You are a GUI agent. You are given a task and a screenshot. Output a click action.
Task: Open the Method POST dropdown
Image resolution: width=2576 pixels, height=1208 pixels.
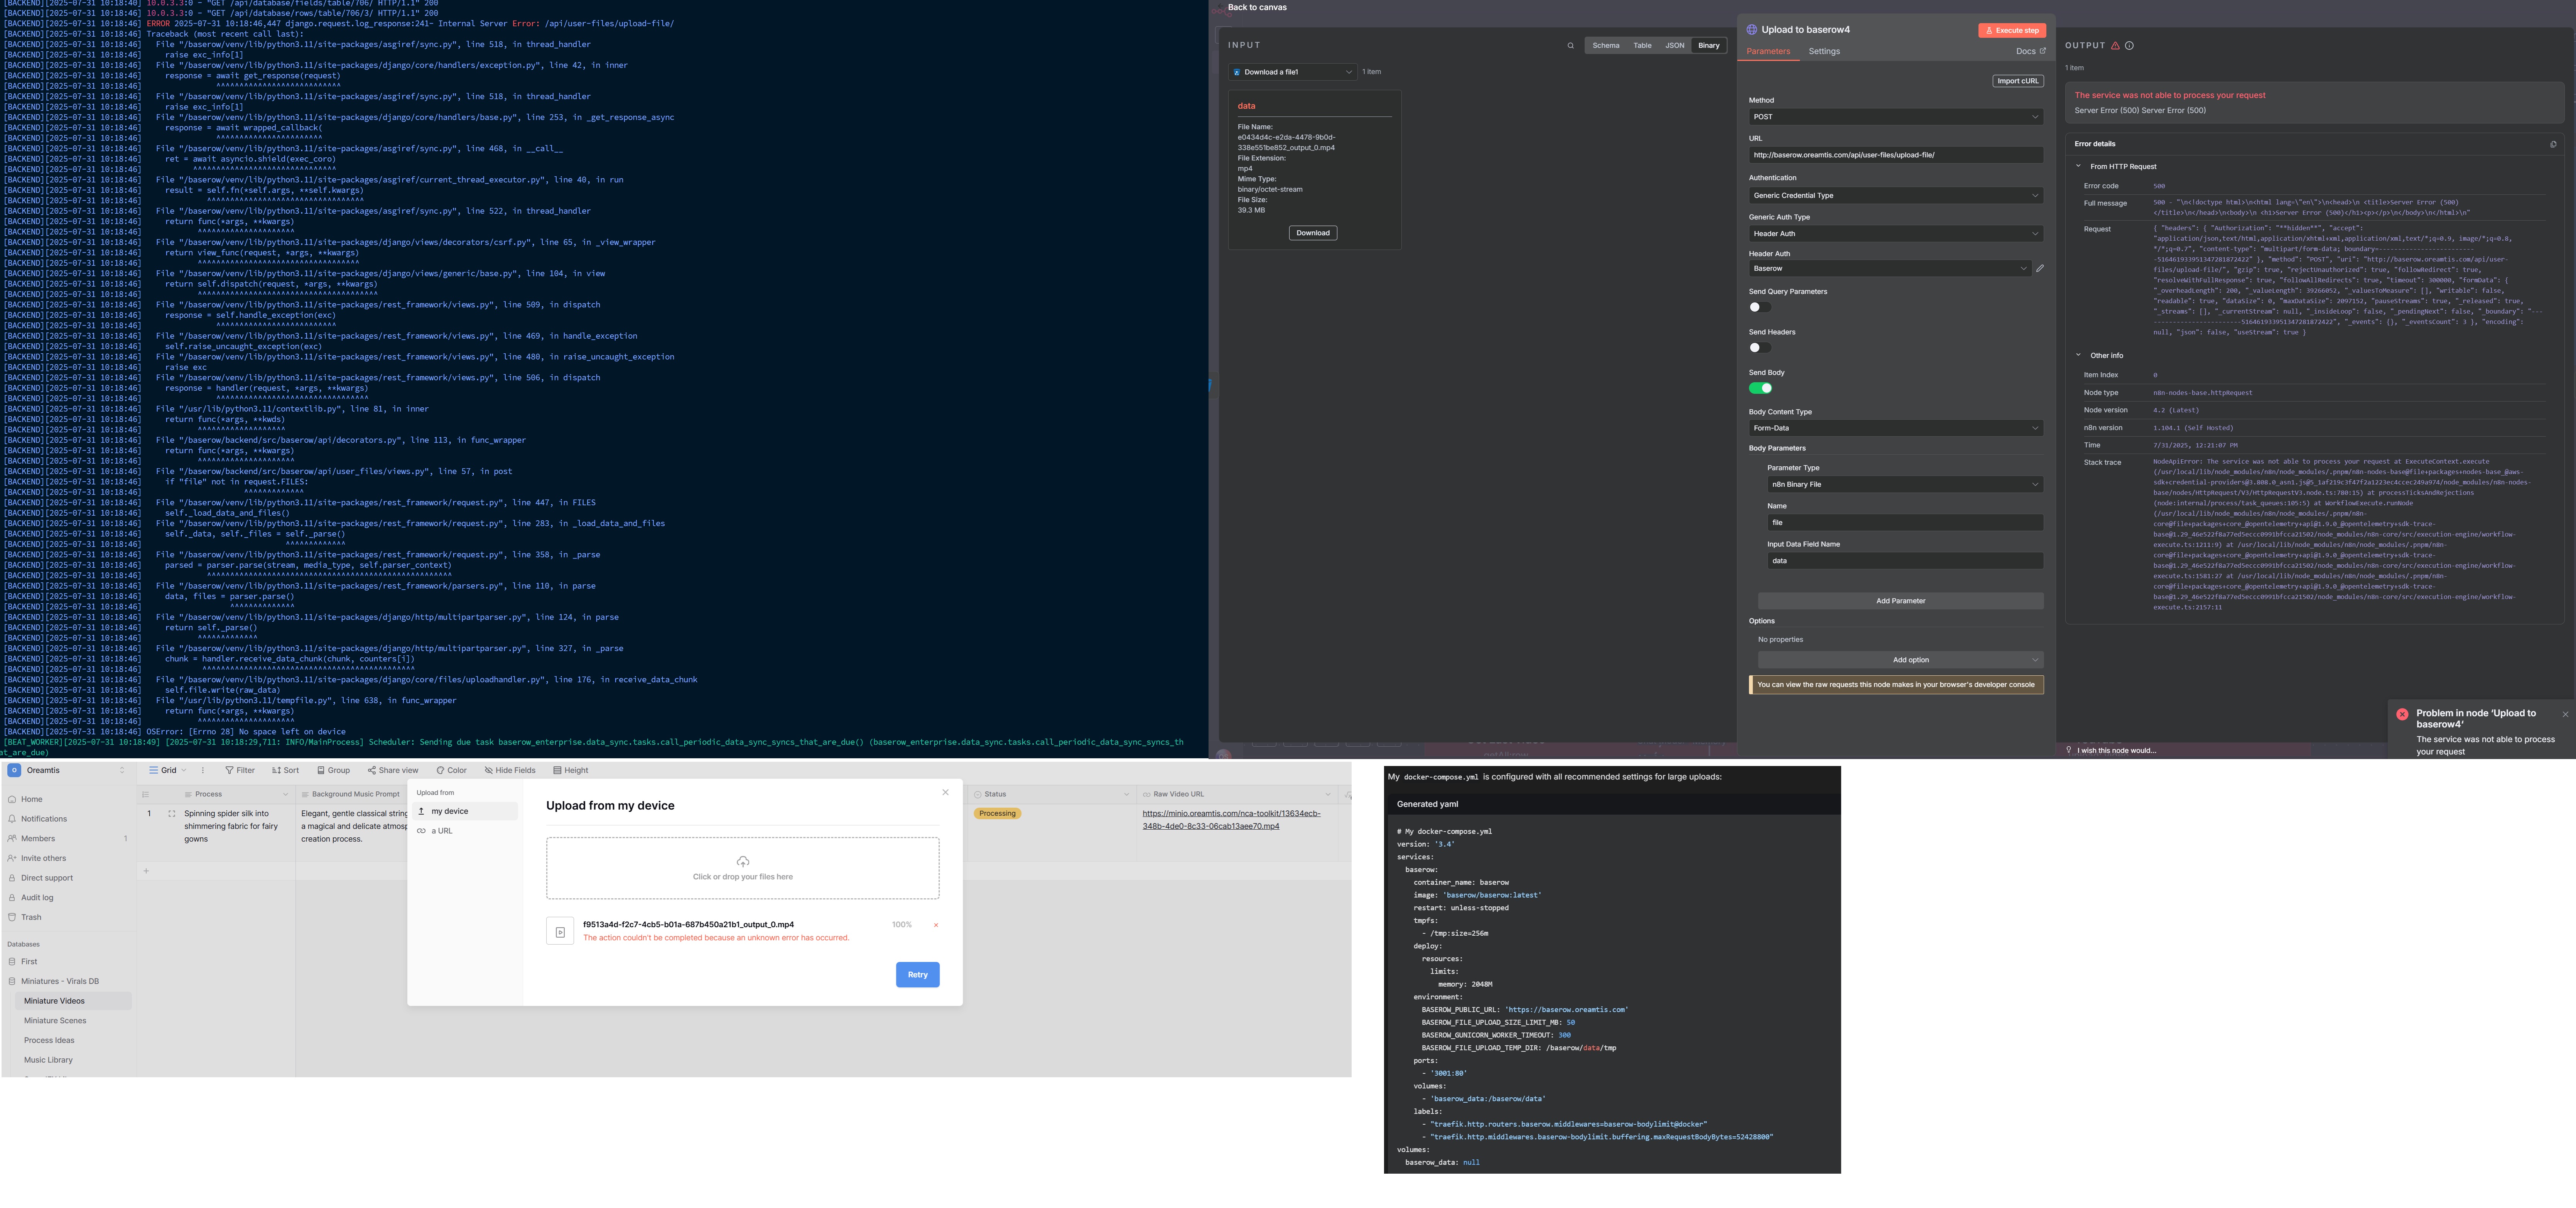[1895, 117]
